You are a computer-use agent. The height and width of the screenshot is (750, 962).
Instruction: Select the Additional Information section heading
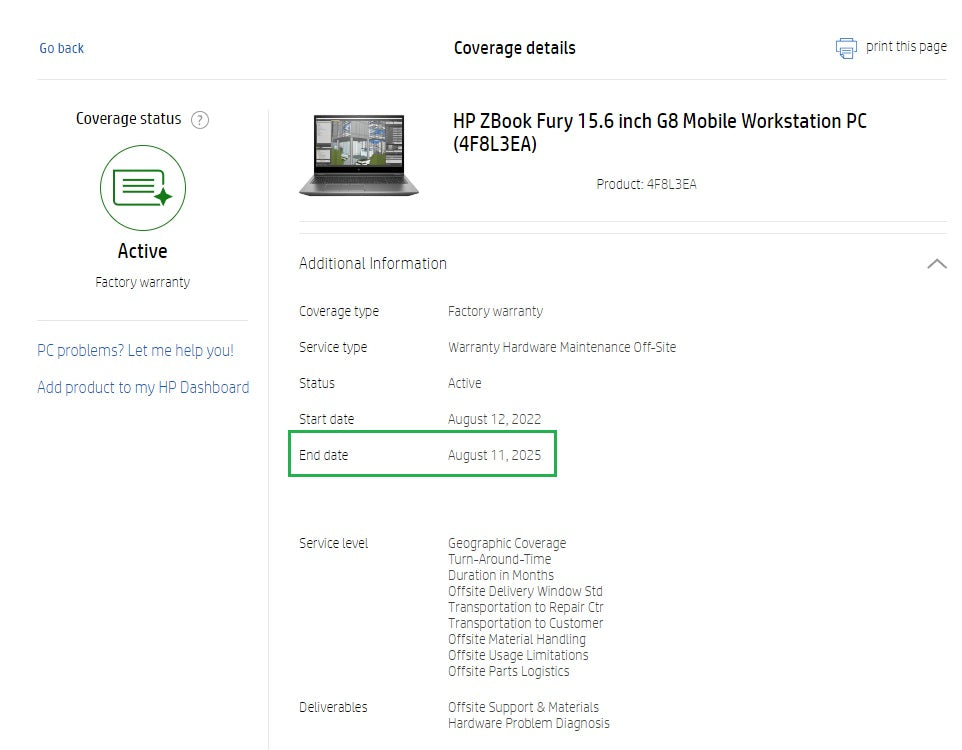pos(372,263)
